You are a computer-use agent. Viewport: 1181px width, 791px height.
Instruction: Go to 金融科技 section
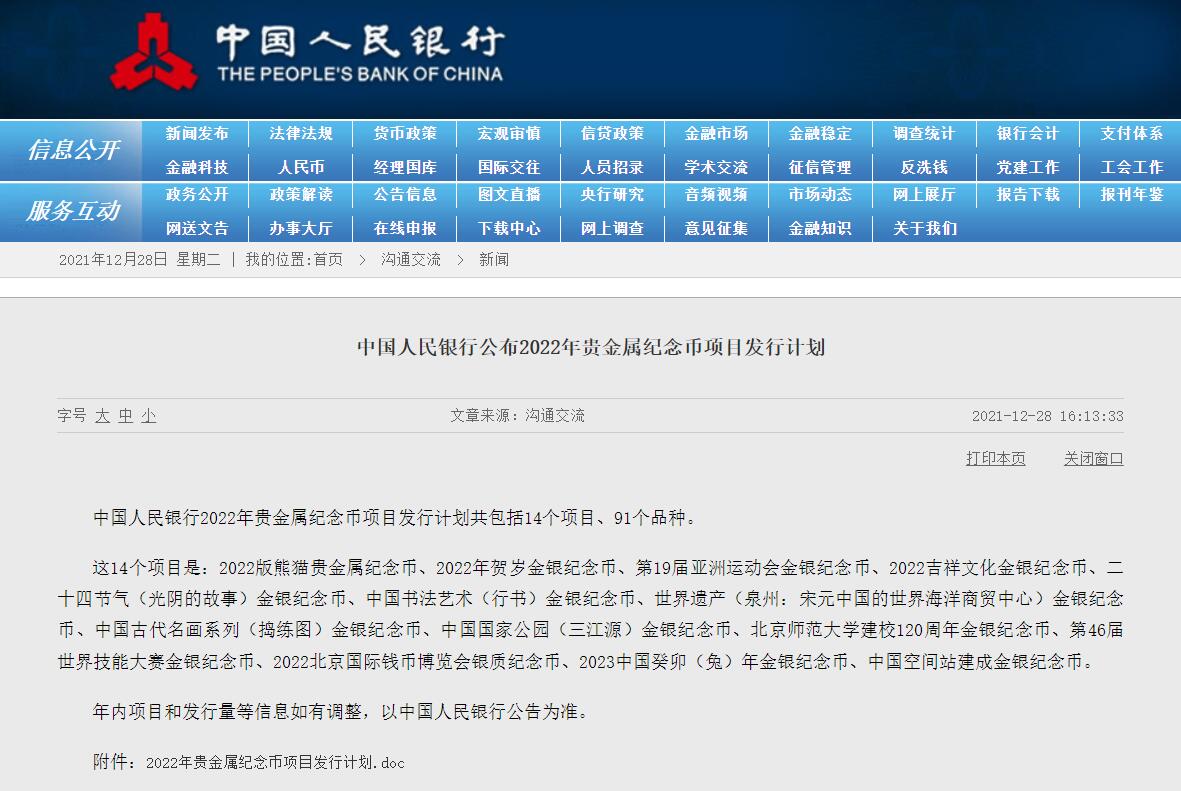[x=197, y=167]
